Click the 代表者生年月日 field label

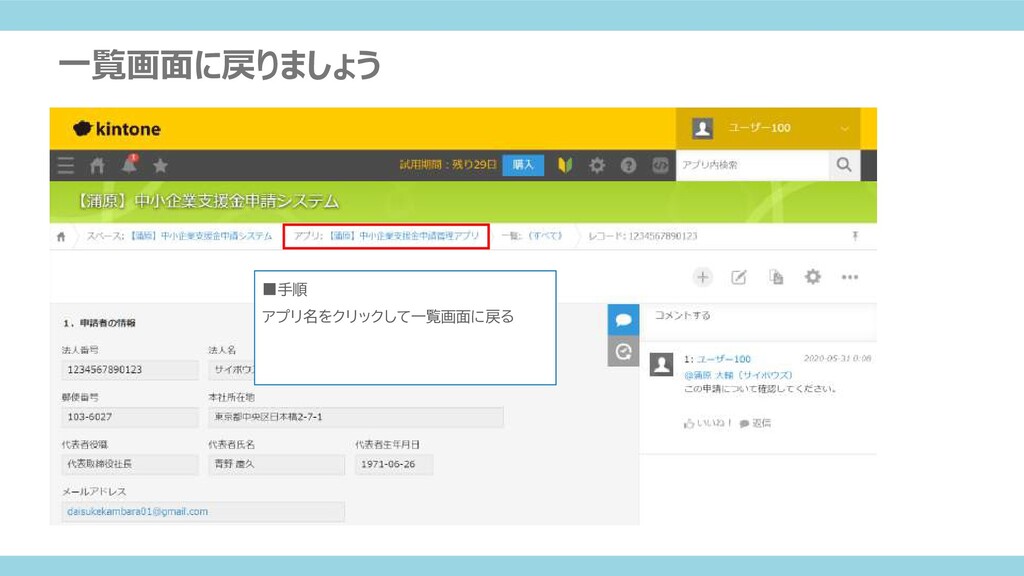(387, 445)
